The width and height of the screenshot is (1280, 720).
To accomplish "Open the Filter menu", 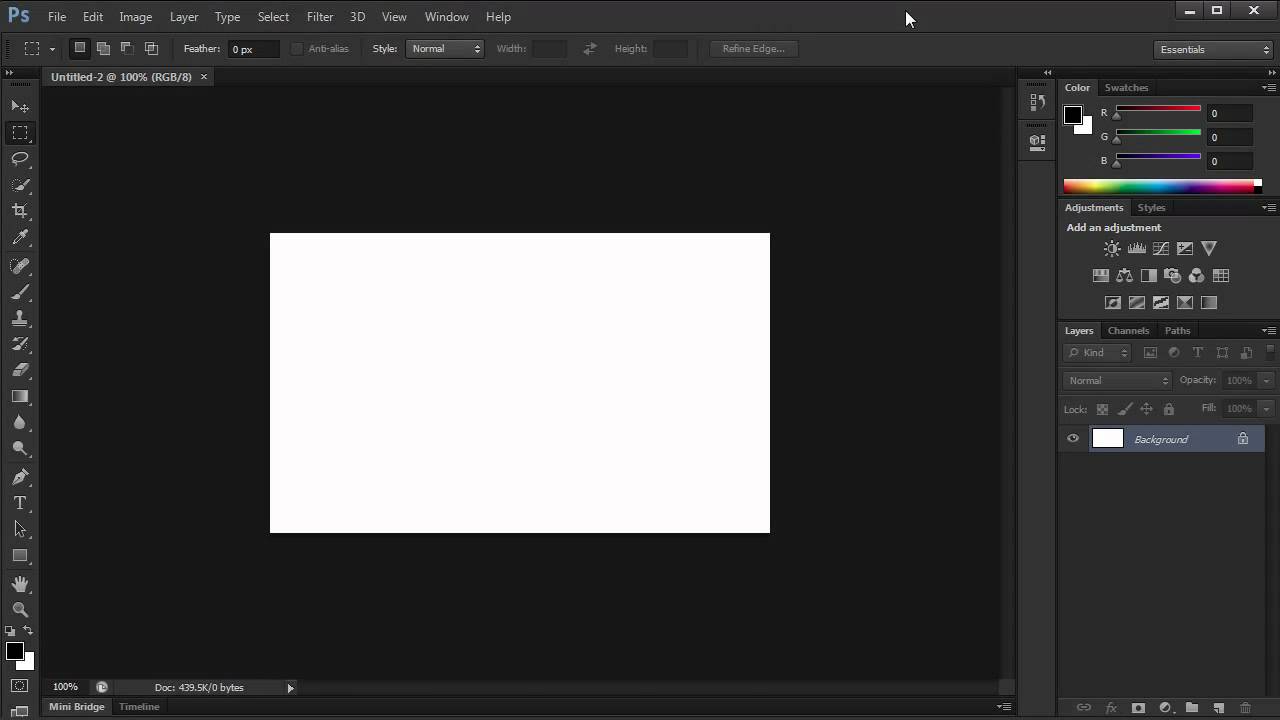I will click(x=320, y=17).
